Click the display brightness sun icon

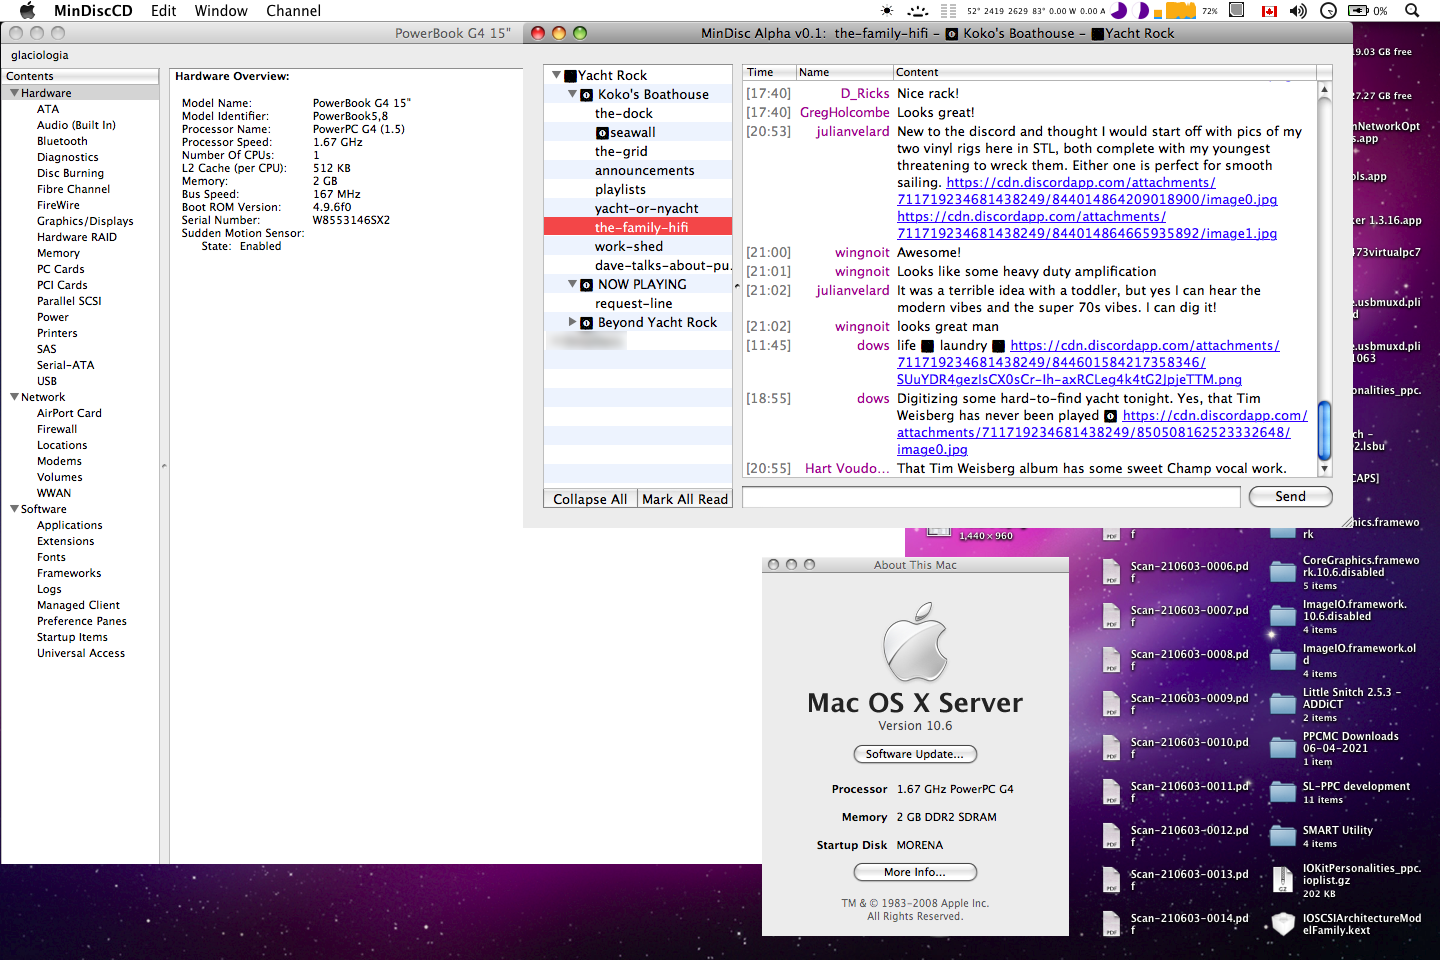point(886,10)
